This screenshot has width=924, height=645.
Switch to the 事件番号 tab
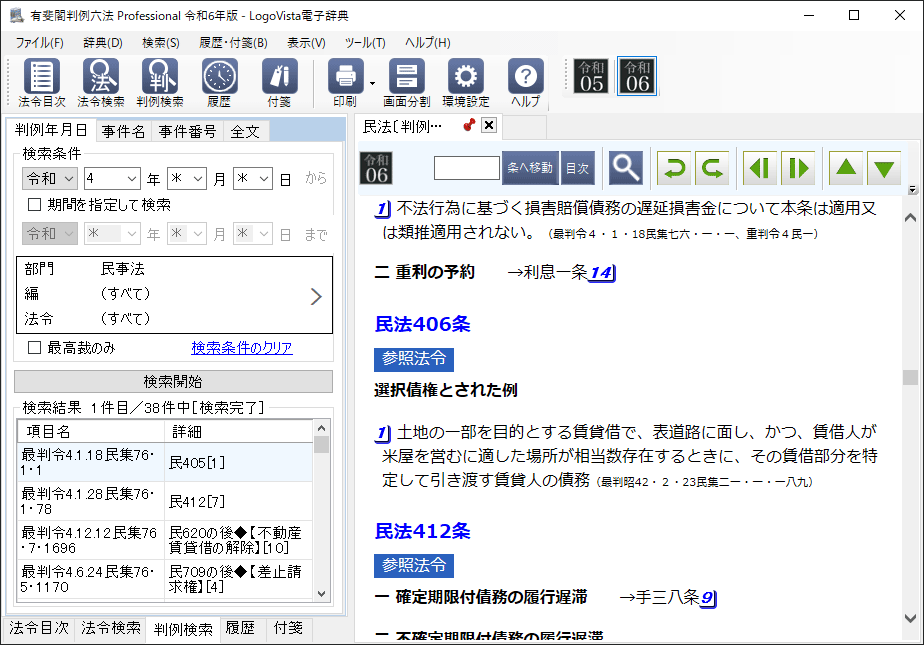(186, 131)
